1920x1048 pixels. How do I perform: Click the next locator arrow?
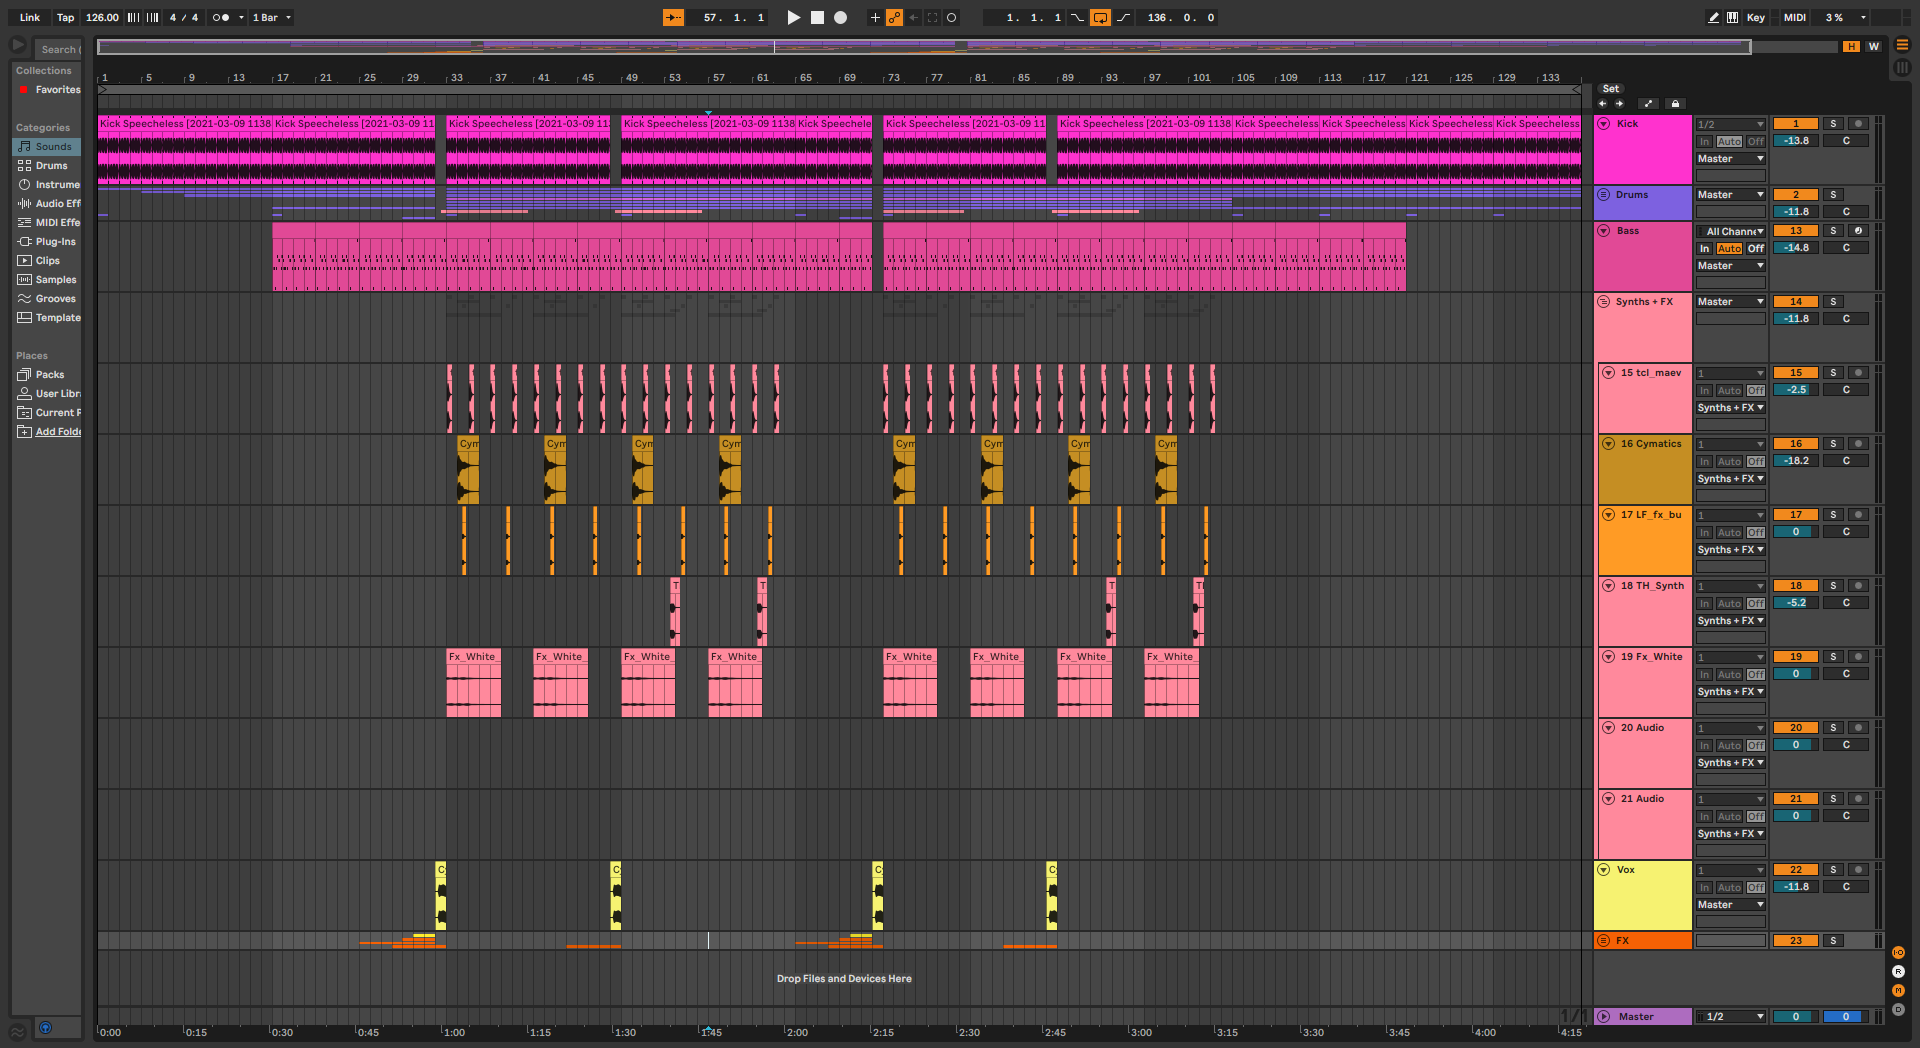[1619, 103]
